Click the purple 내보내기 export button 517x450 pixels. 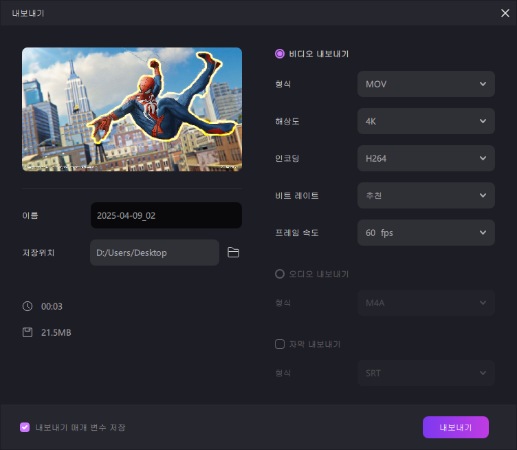(456, 427)
